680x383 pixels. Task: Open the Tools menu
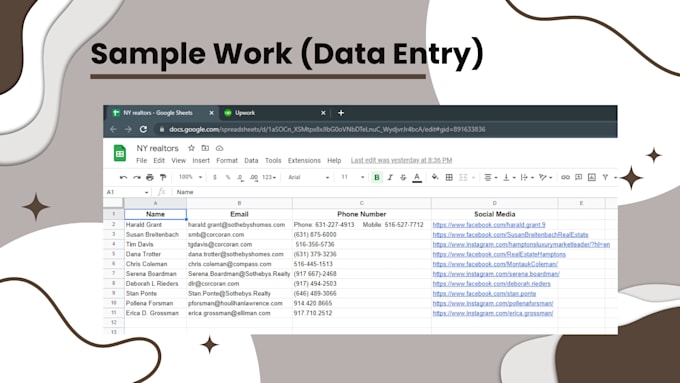point(273,160)
